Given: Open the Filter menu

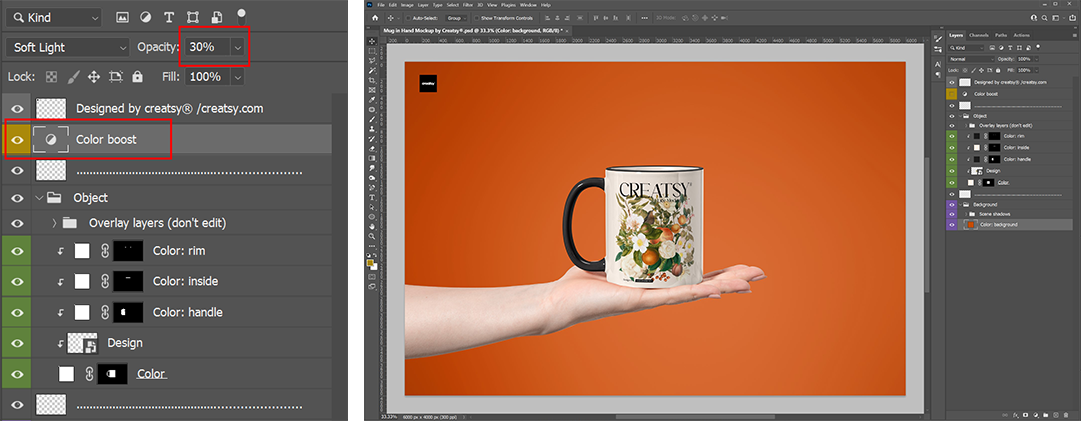Looking at the screenshot, I should (x=468, y=5).
